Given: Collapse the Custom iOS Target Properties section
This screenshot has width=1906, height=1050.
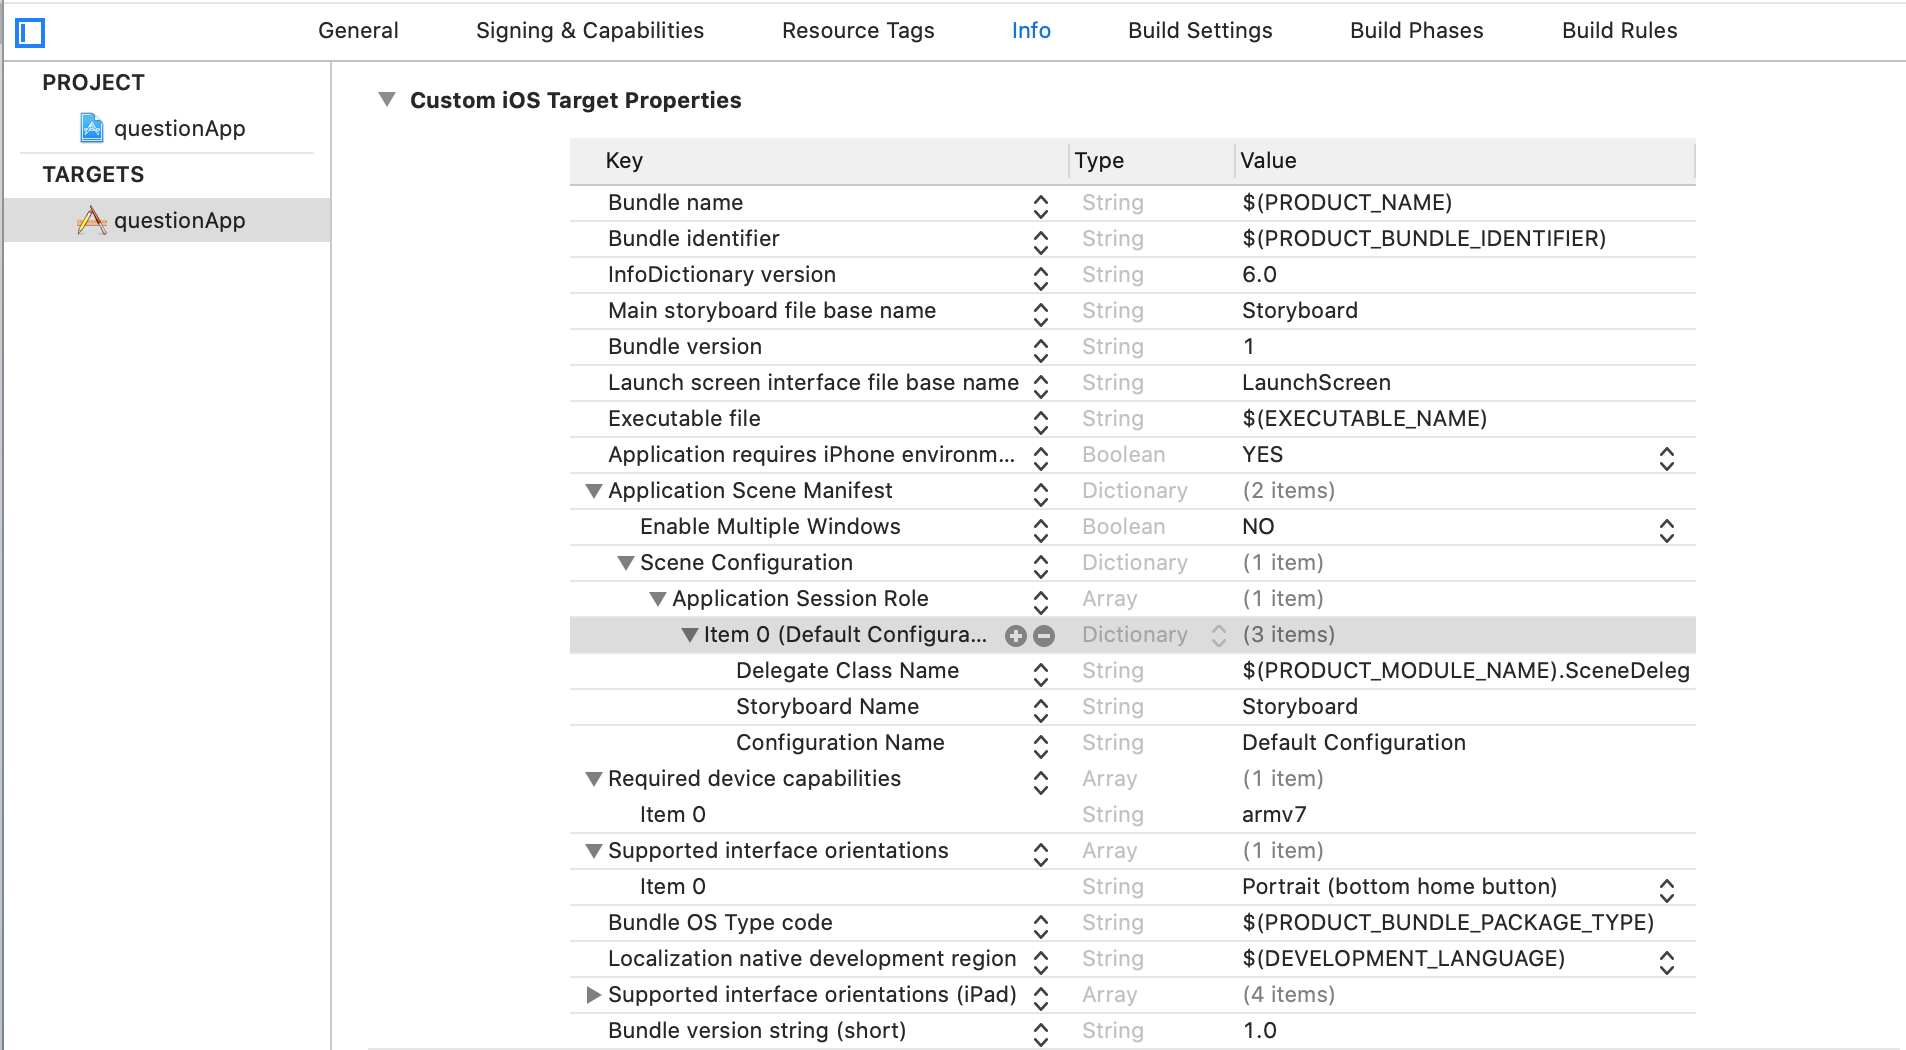Looking at the screenshot, I should coord(387,99).
